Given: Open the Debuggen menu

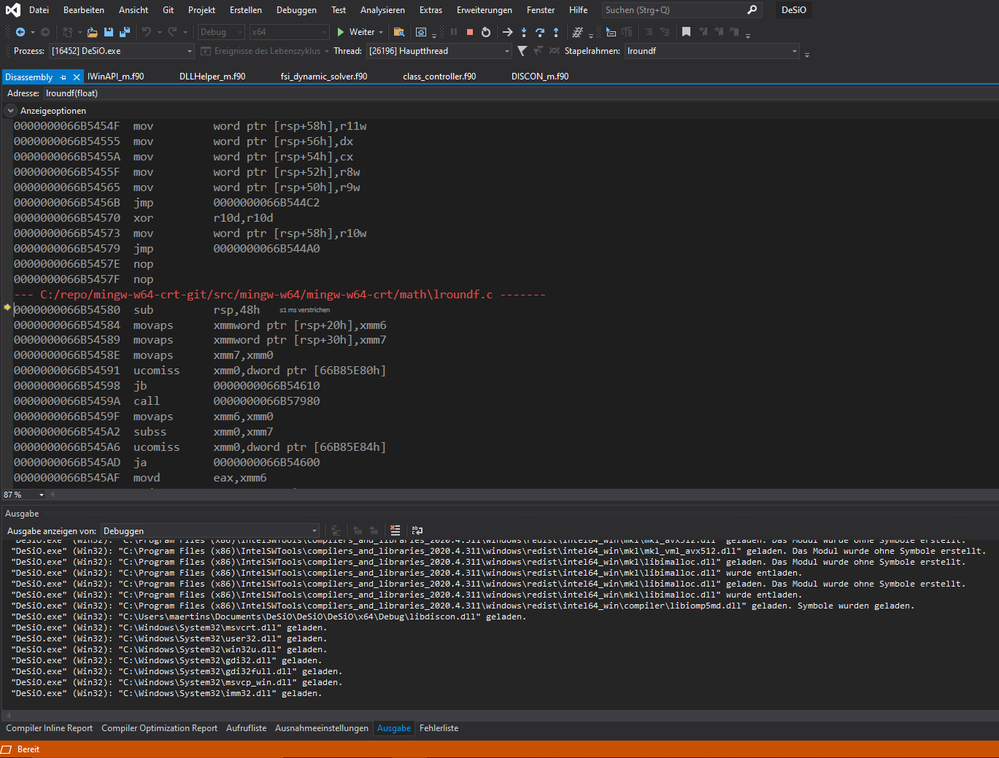Looking at the screenshot, I should click(x=296, y=10).
